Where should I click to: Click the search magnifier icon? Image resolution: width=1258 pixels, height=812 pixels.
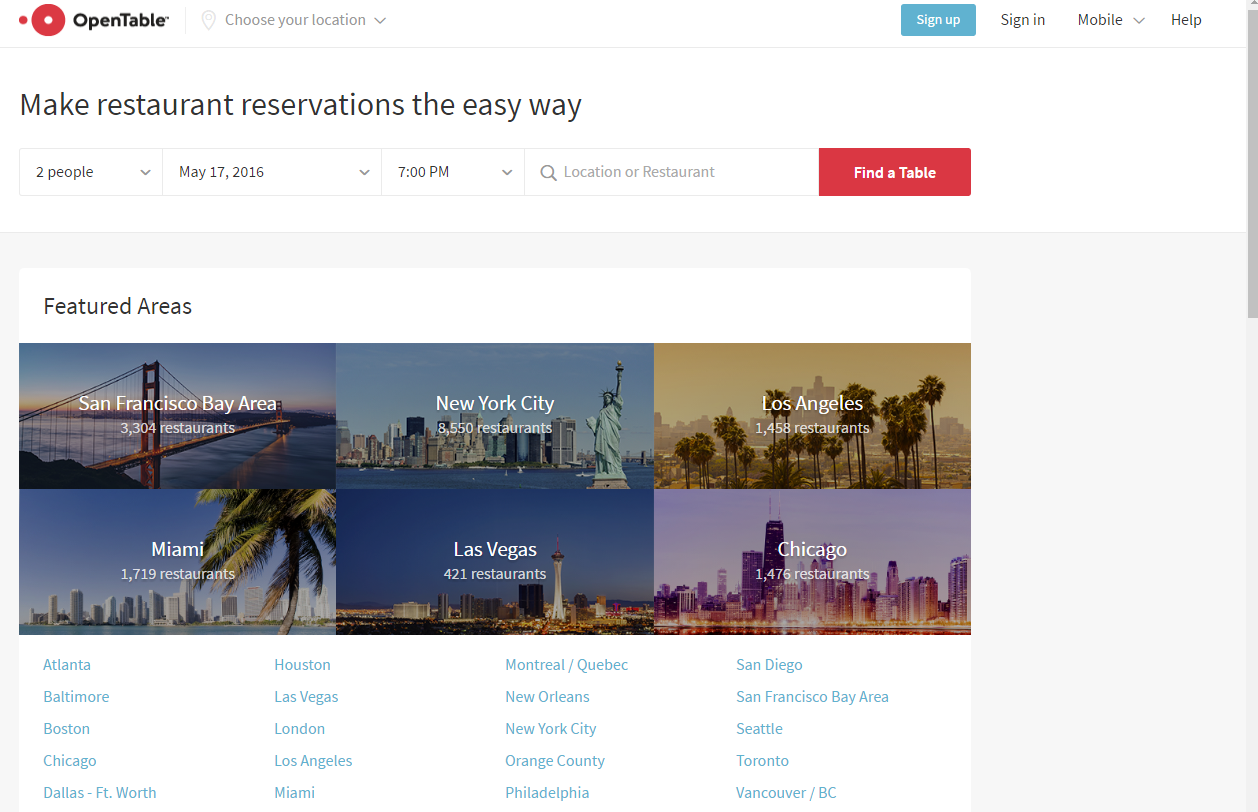[548, 173]
